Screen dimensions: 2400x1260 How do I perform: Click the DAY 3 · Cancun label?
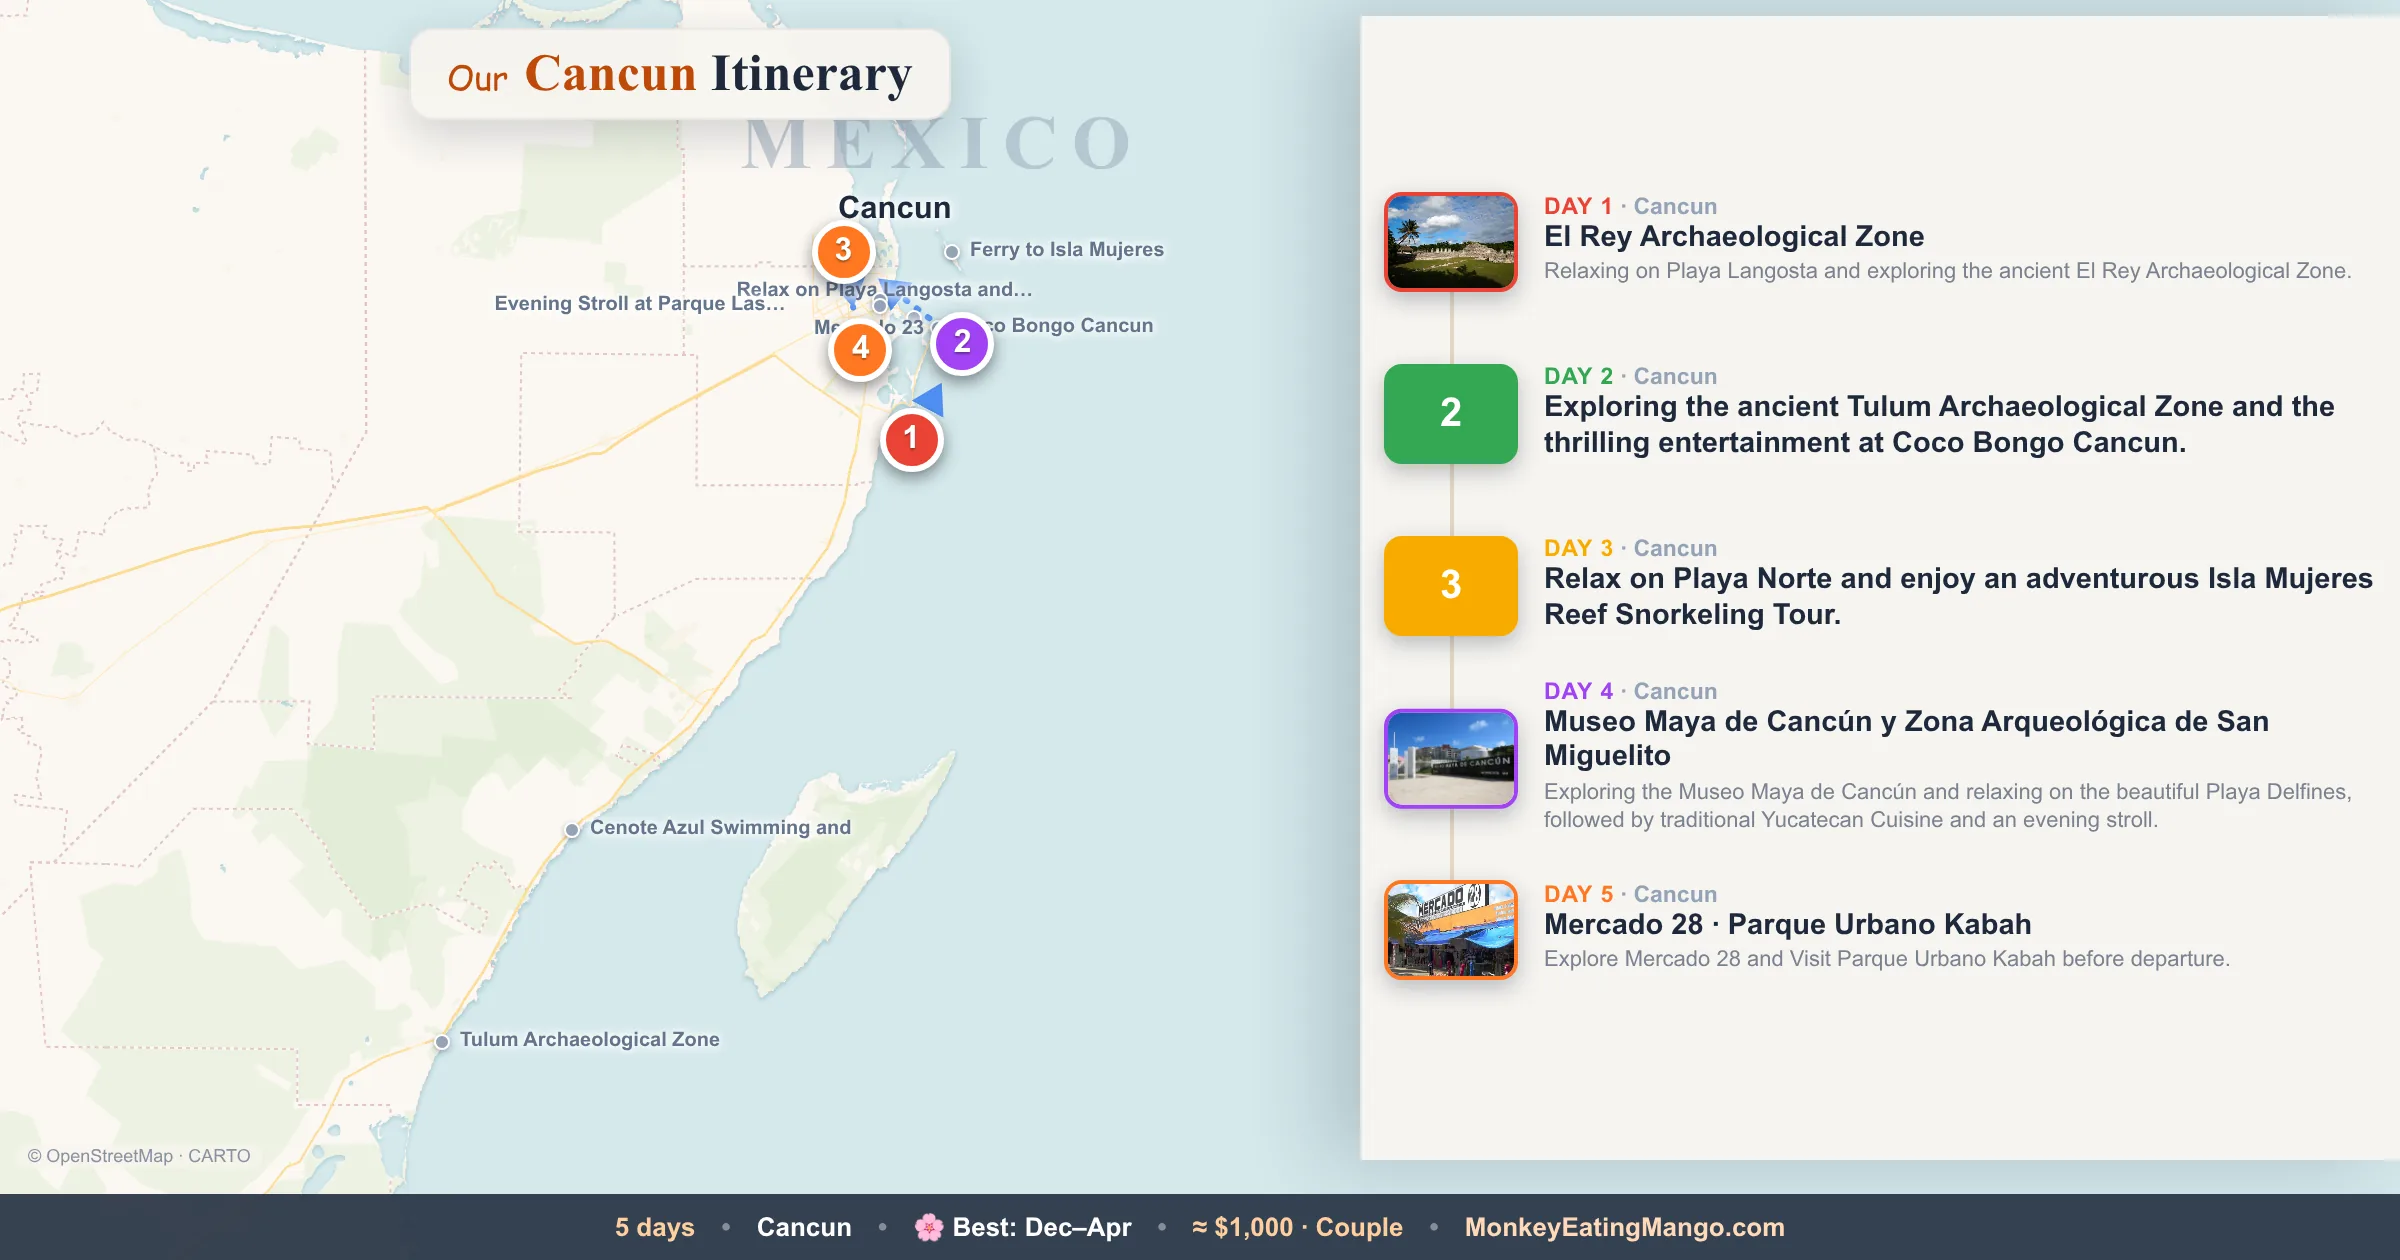click(x=1630, y=548)
